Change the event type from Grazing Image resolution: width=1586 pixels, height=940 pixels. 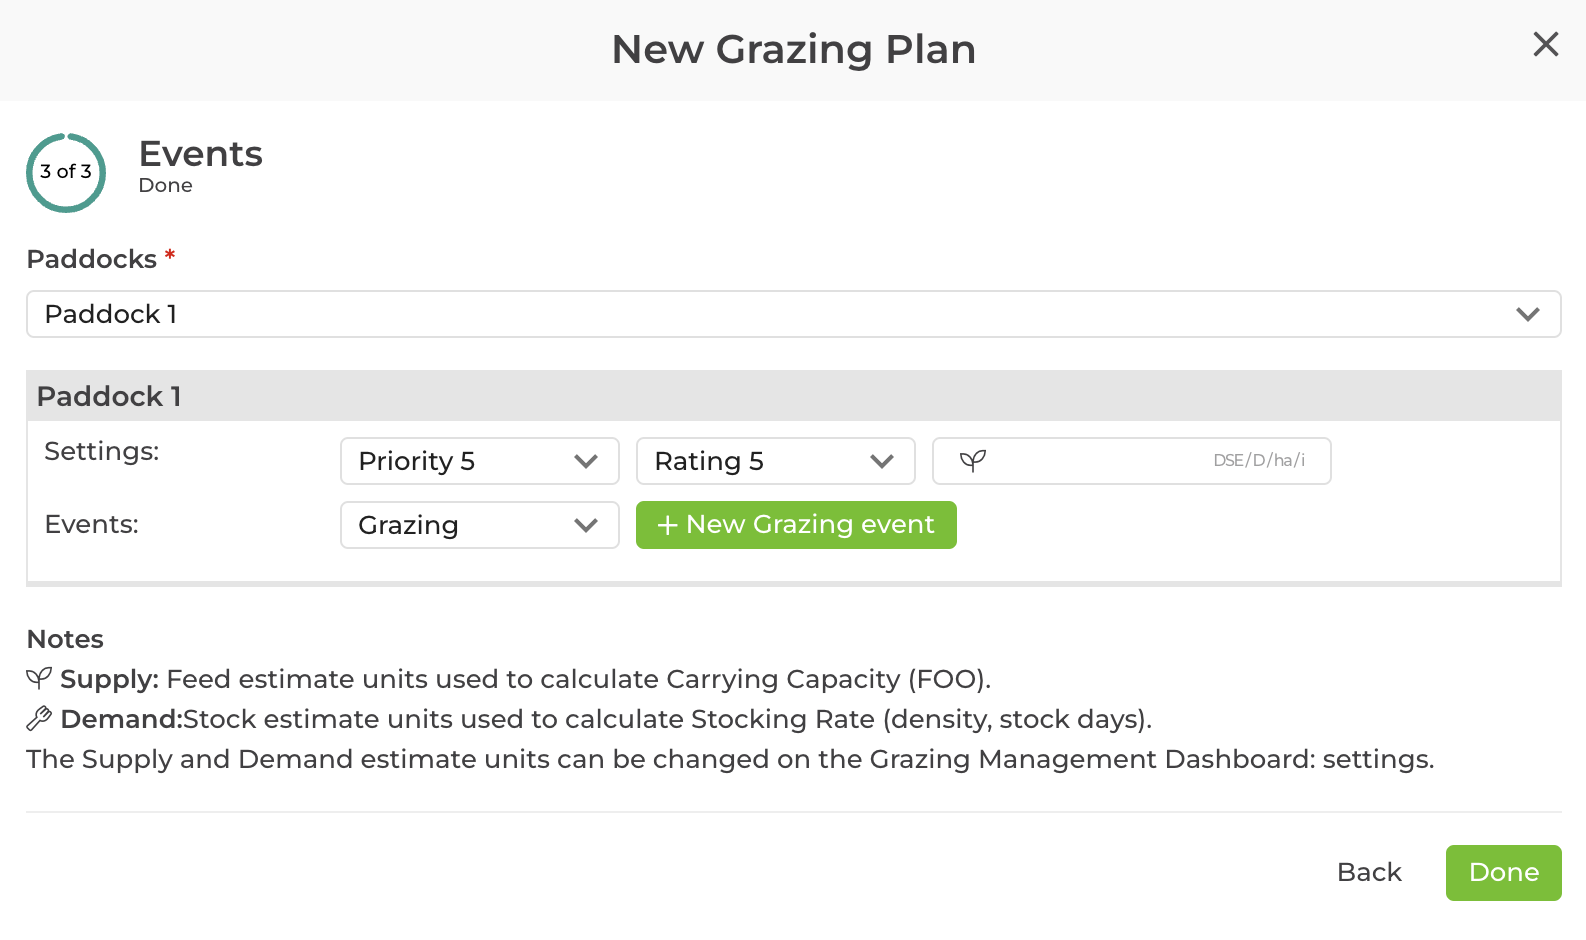pos(479,525)
